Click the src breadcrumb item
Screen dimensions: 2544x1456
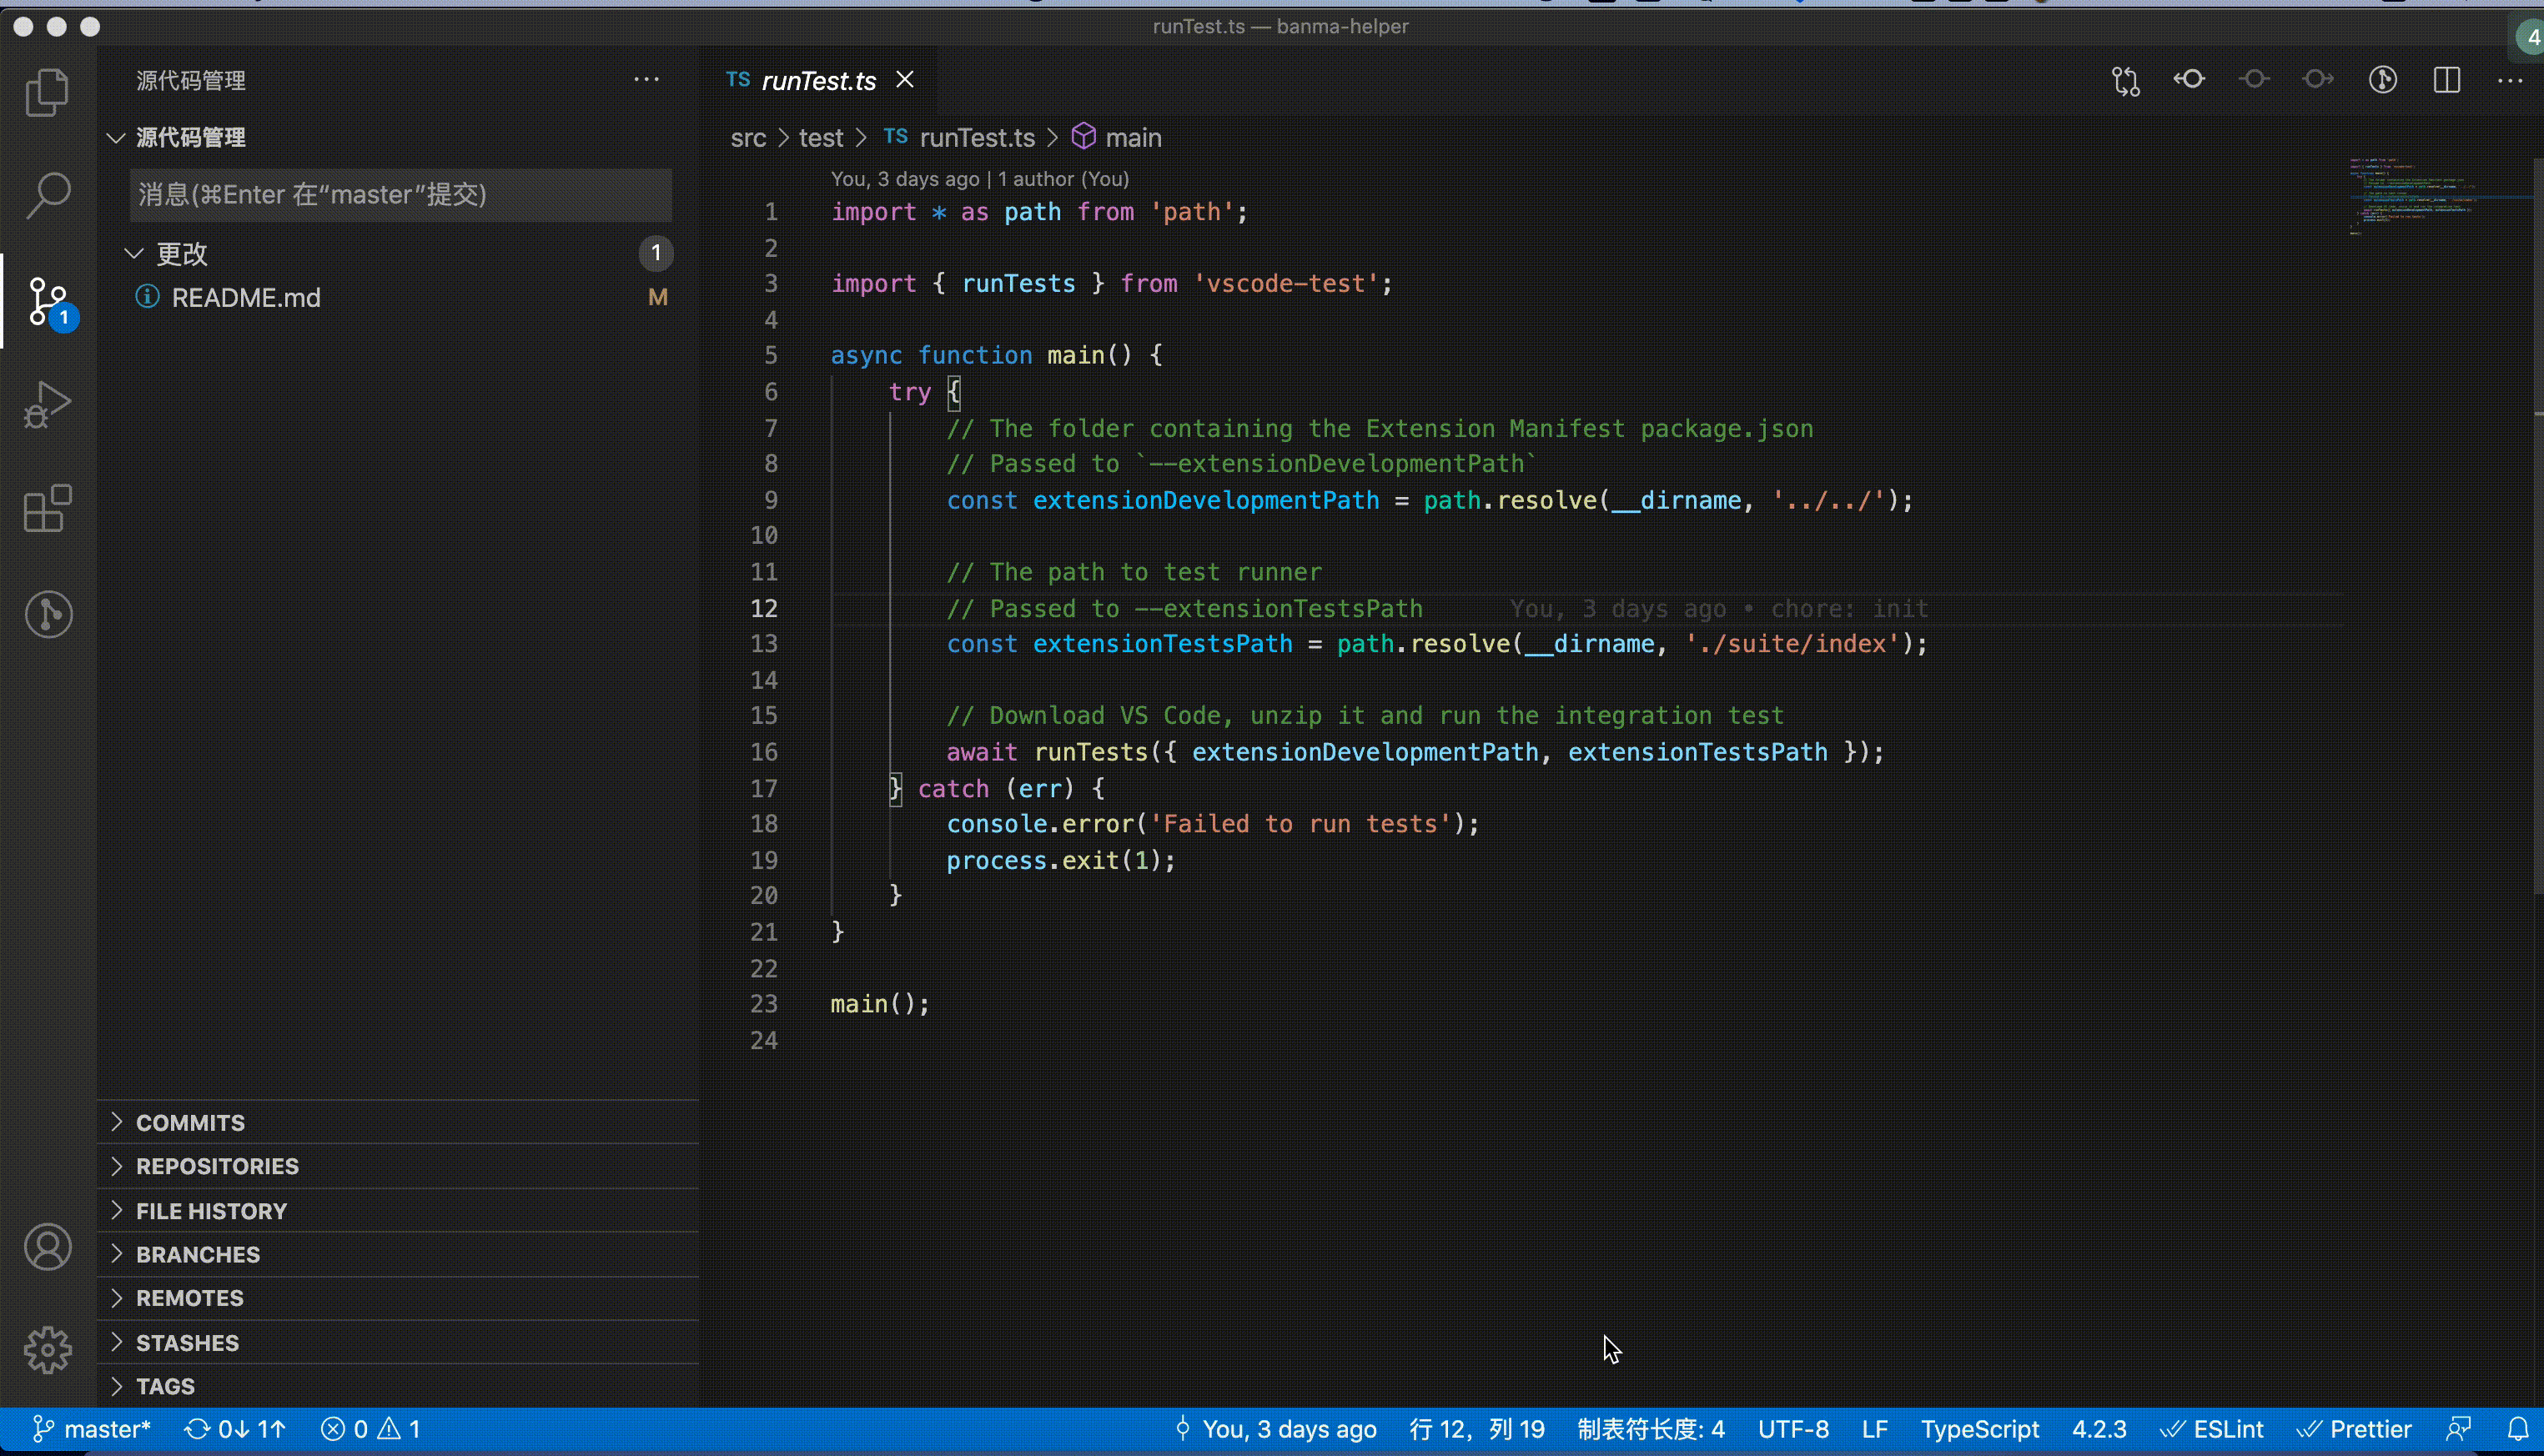(x=748, y=137)
